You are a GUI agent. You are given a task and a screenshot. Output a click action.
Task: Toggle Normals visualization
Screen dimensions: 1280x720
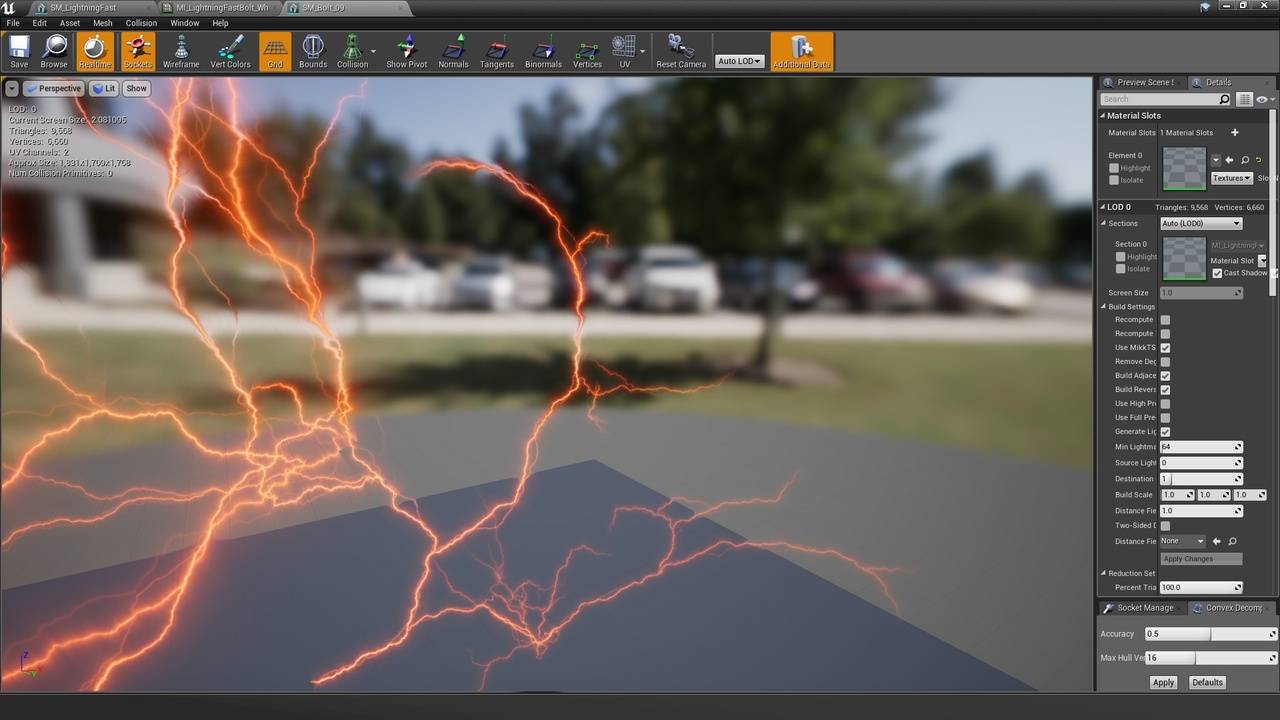453,51
